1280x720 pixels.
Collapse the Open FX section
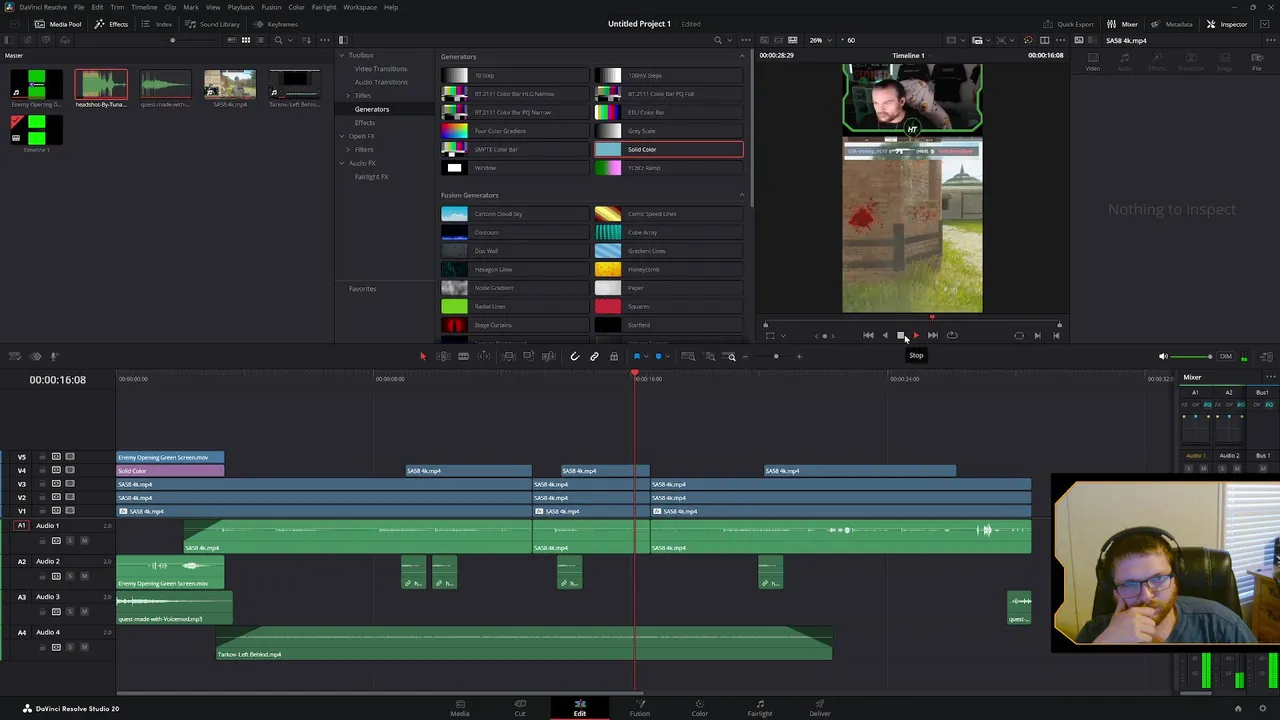[342, 136]
